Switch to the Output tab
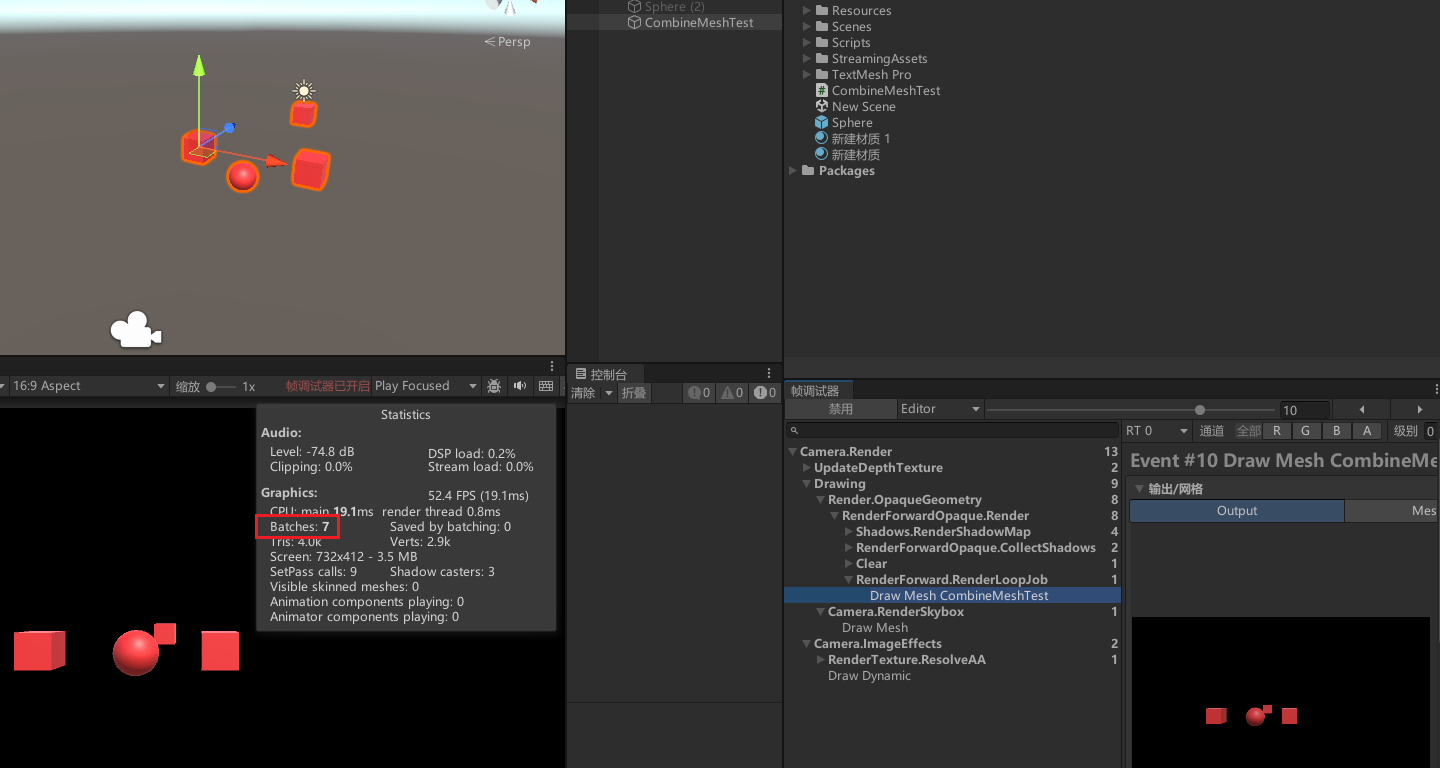This screenshot has height=768, width=1440. [x=1236, y=511]
